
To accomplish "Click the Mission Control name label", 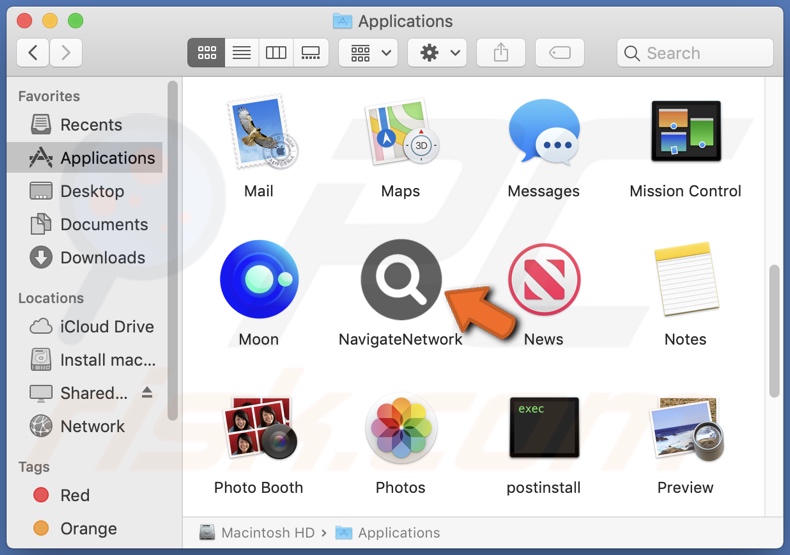I will coord(686,191).
